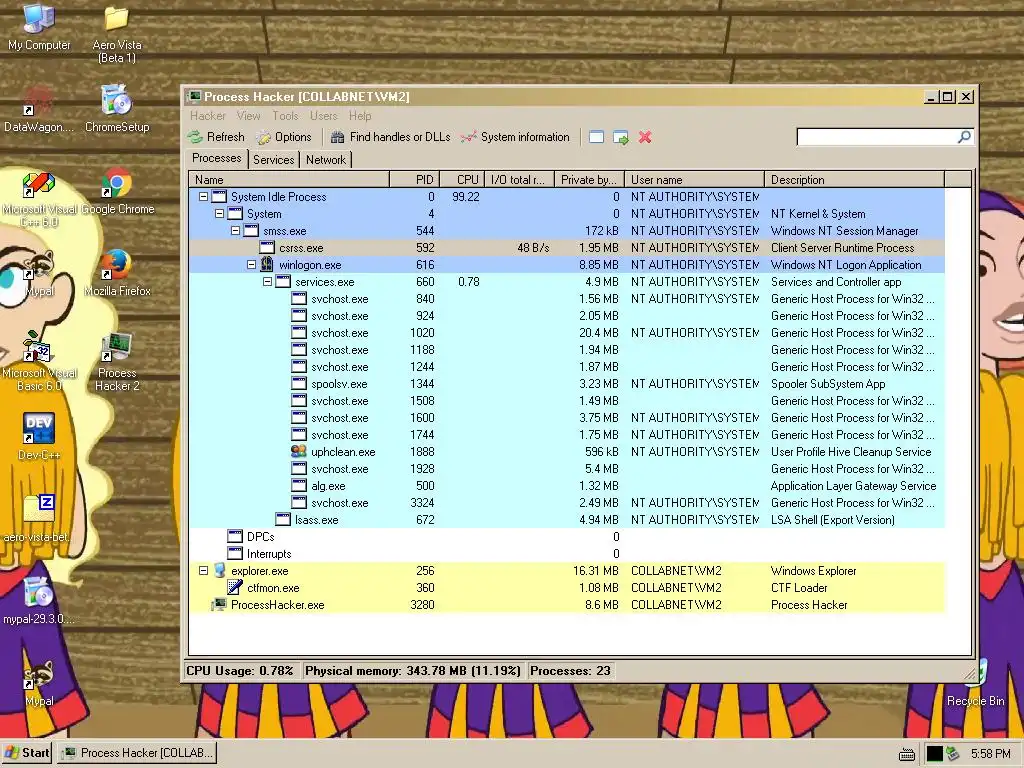The image size is (1024, 768).
Task: Click Process Hacker taskbar button
Action: click(x=137, y=753)
